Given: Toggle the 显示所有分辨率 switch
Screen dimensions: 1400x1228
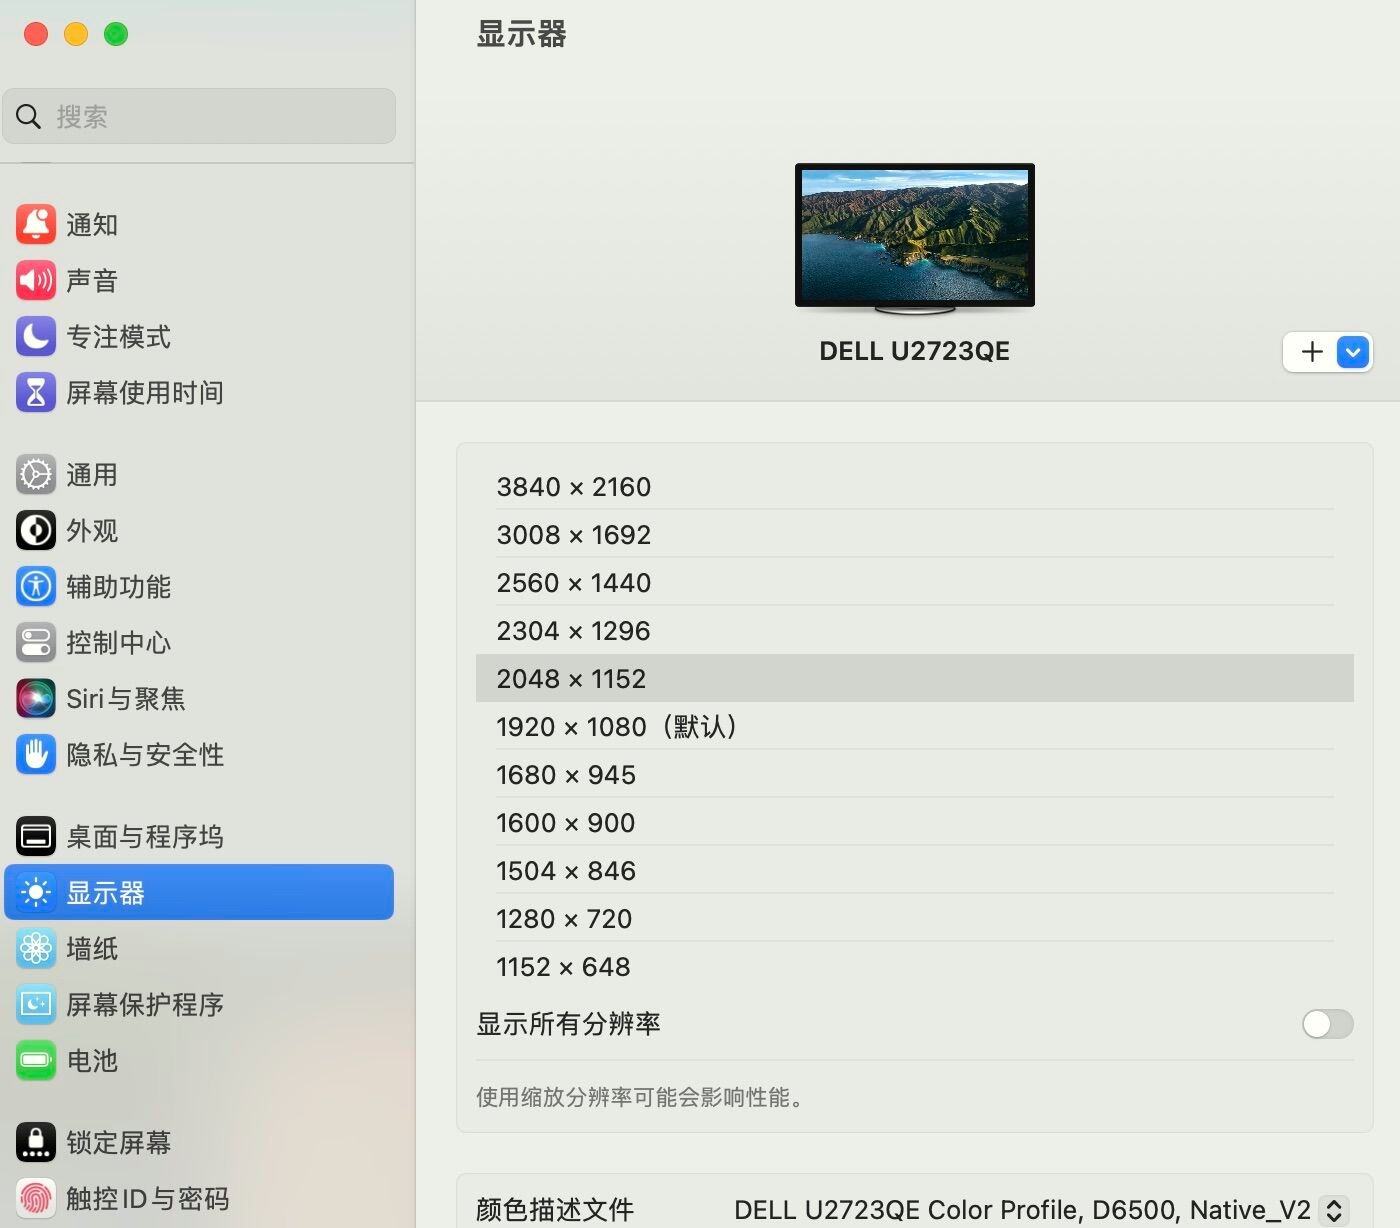Looking at the screenshot, I should 1327,1024.
